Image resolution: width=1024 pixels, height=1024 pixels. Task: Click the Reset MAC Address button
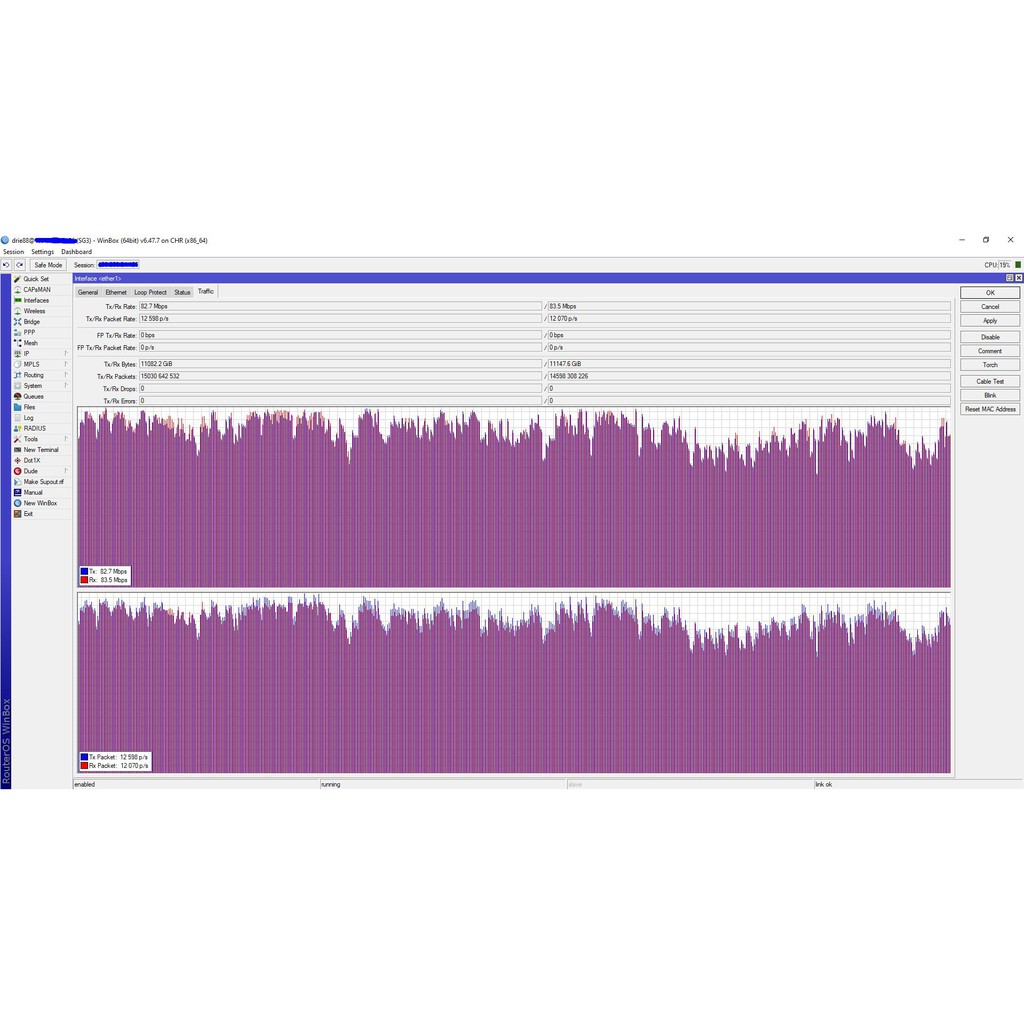pos(990,409)
